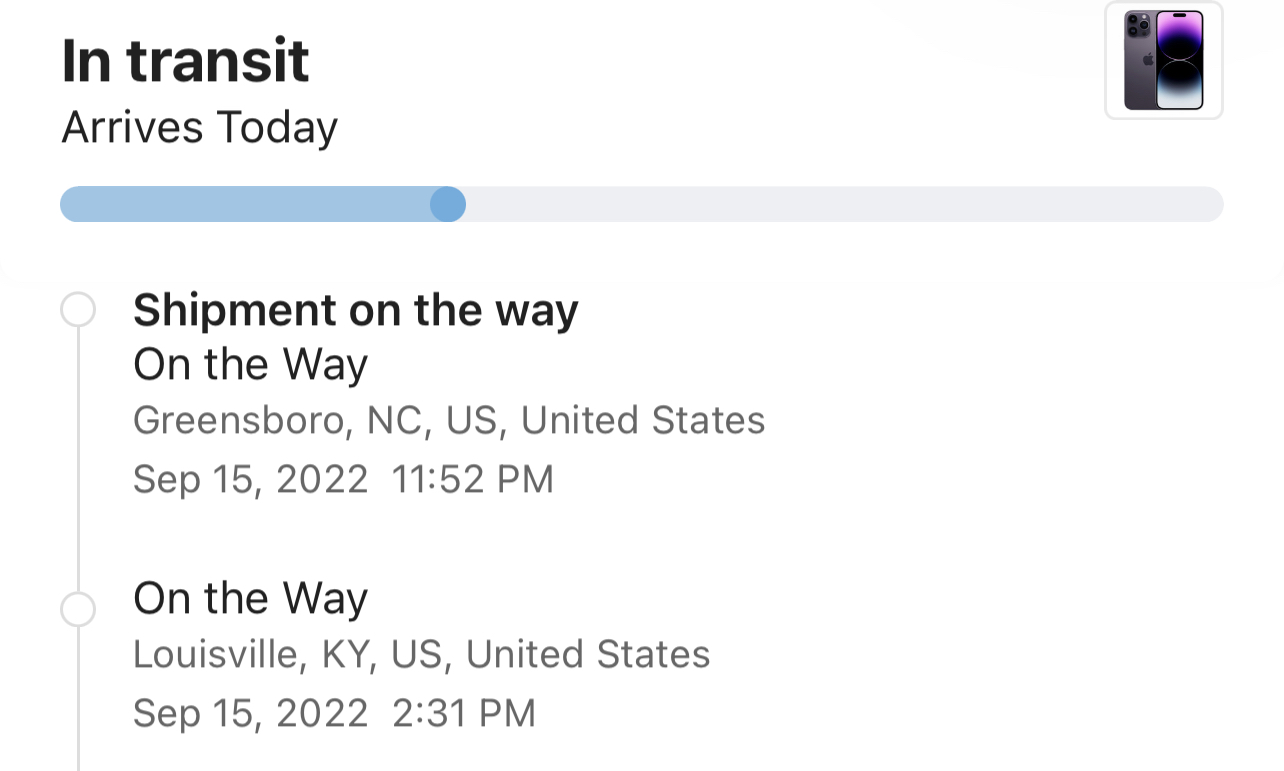1284x771 pixels.
Task: Open the iPhone product thumbnail
Action: click(1163, 60)
